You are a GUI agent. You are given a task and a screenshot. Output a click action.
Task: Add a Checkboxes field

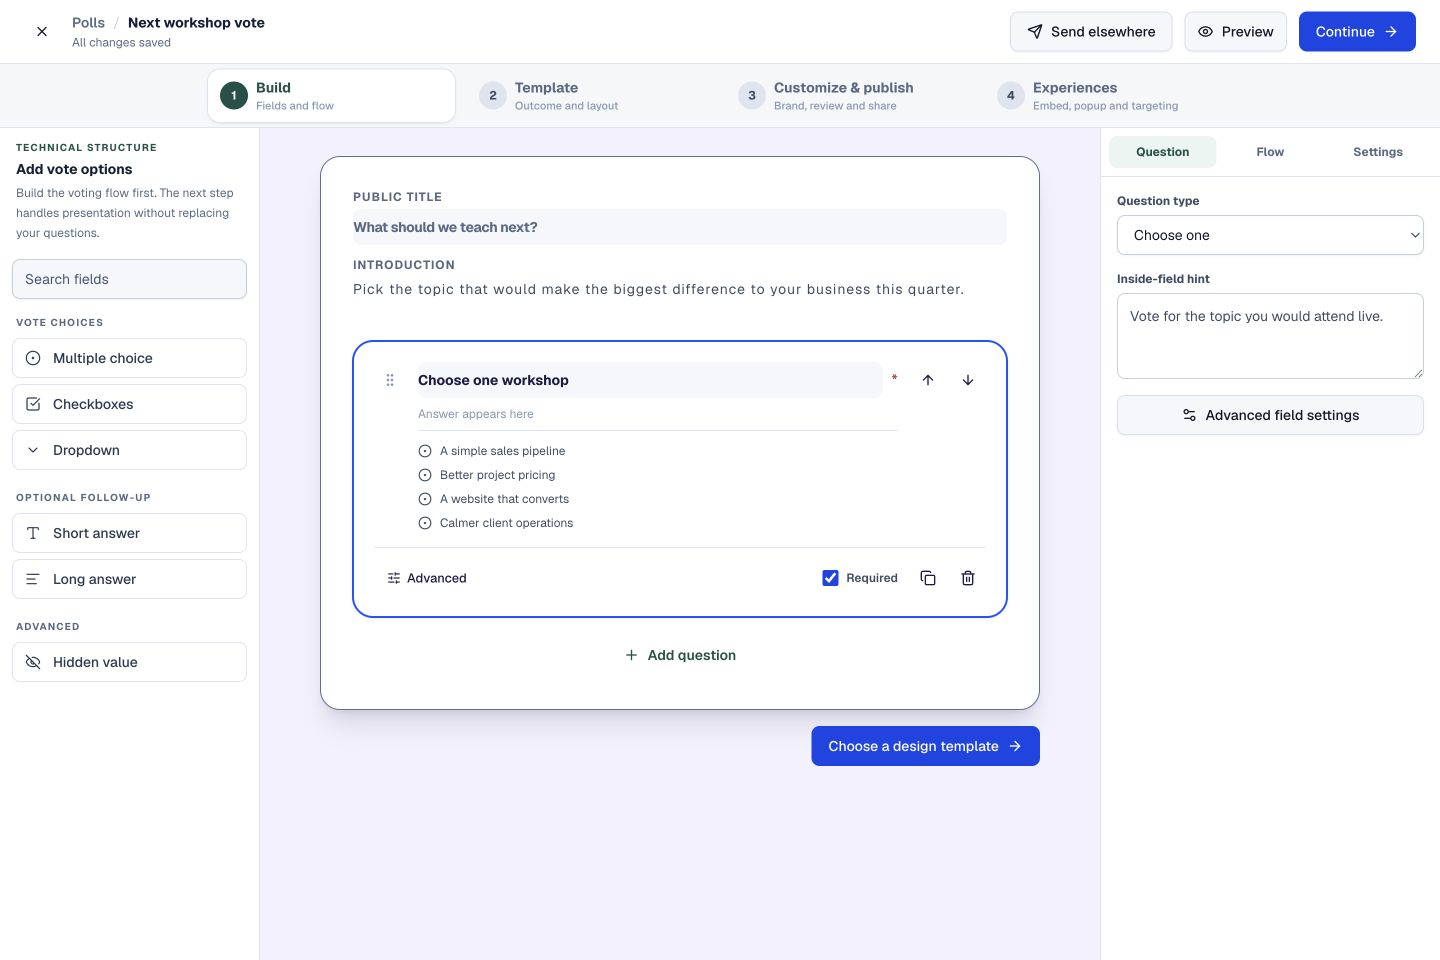click(129, 404)
